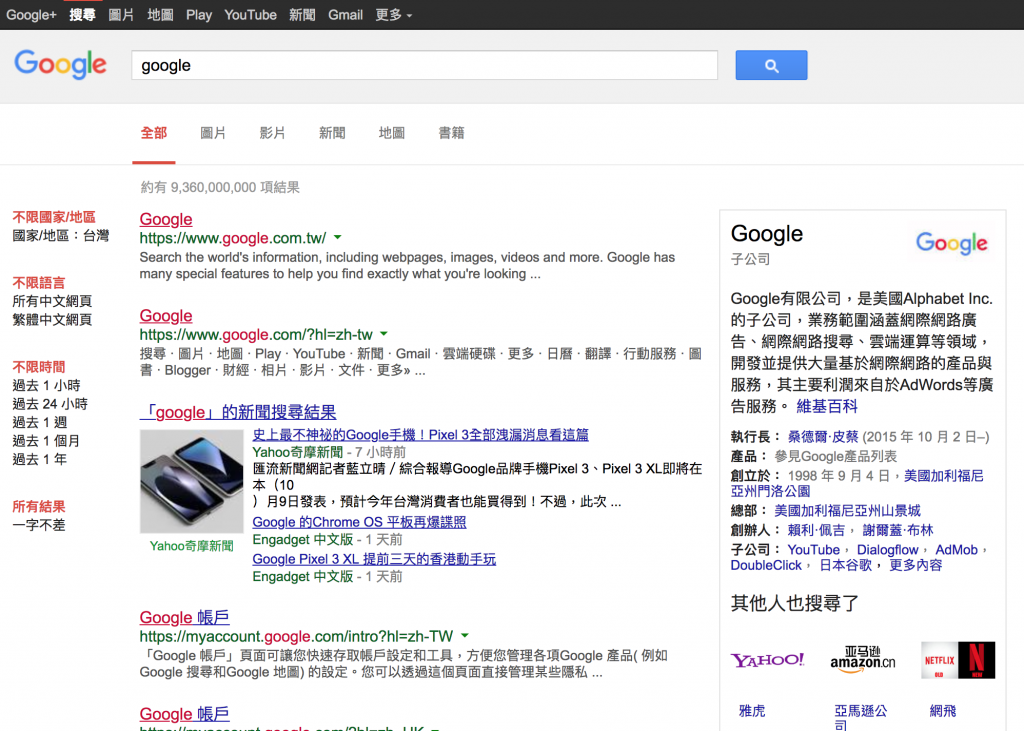The image size is (1024, 731).
Task: Filter by 國家/地區：台灣
Action: tap(61, 235)
